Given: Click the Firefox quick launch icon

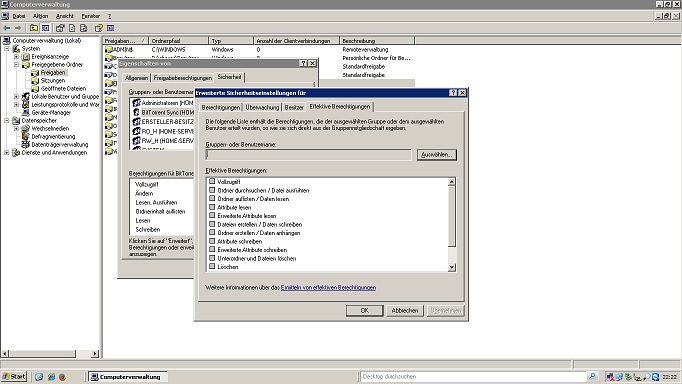Looking at the screenshot, I should click(62, 377).
